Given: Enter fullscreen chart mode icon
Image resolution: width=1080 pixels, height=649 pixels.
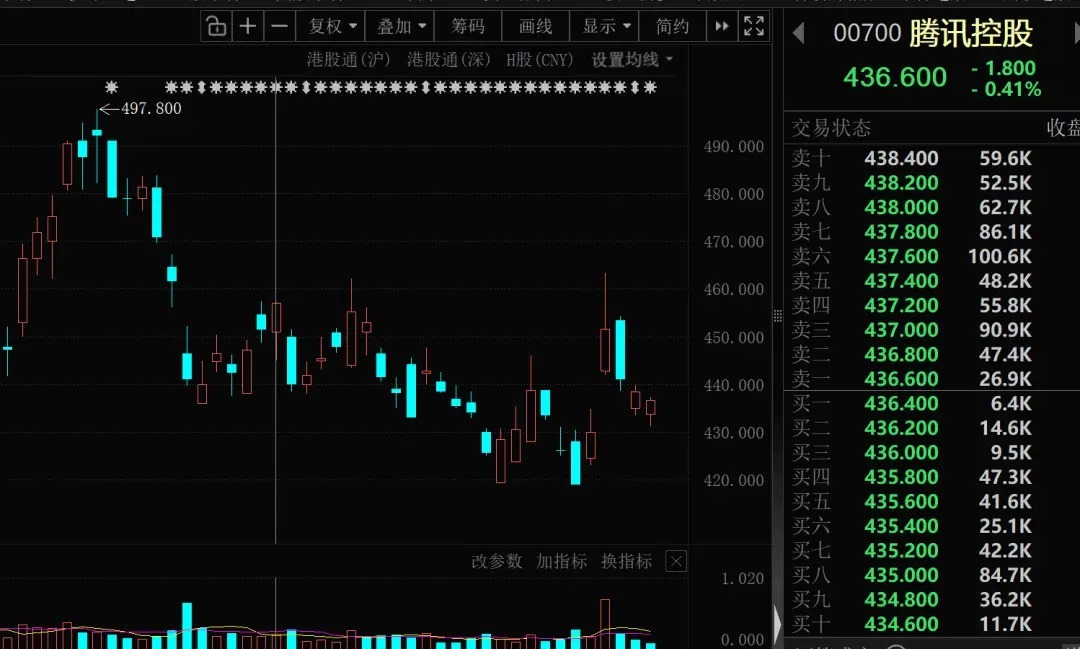Looking at the screenshot, I should (x=754, y=26).
